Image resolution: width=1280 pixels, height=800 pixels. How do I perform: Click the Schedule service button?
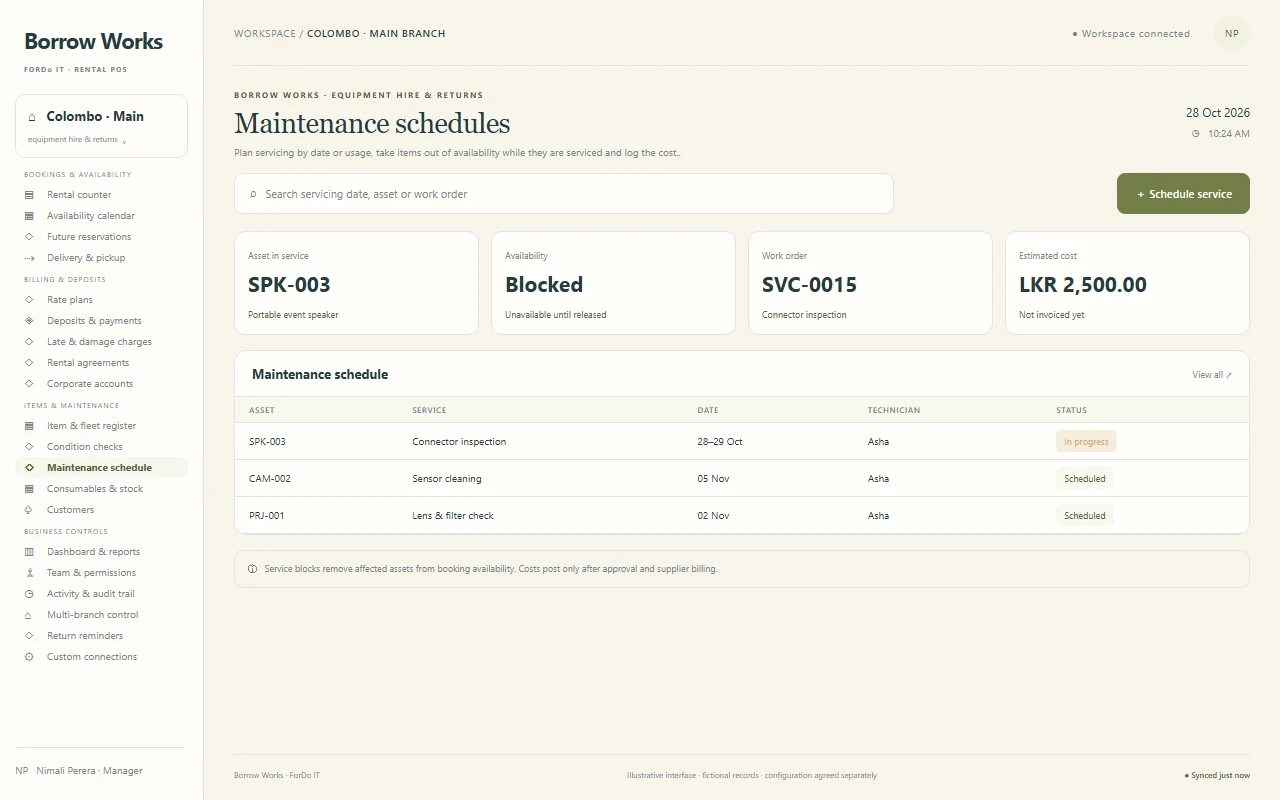1183,194
